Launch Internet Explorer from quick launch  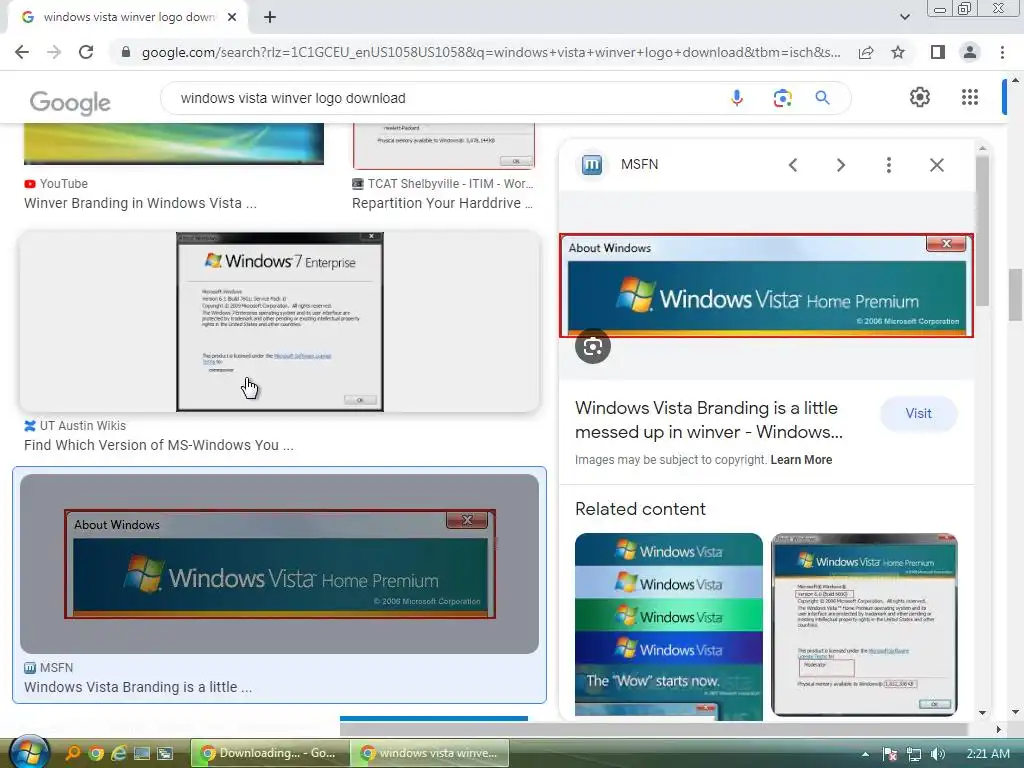tap(119, 754)
